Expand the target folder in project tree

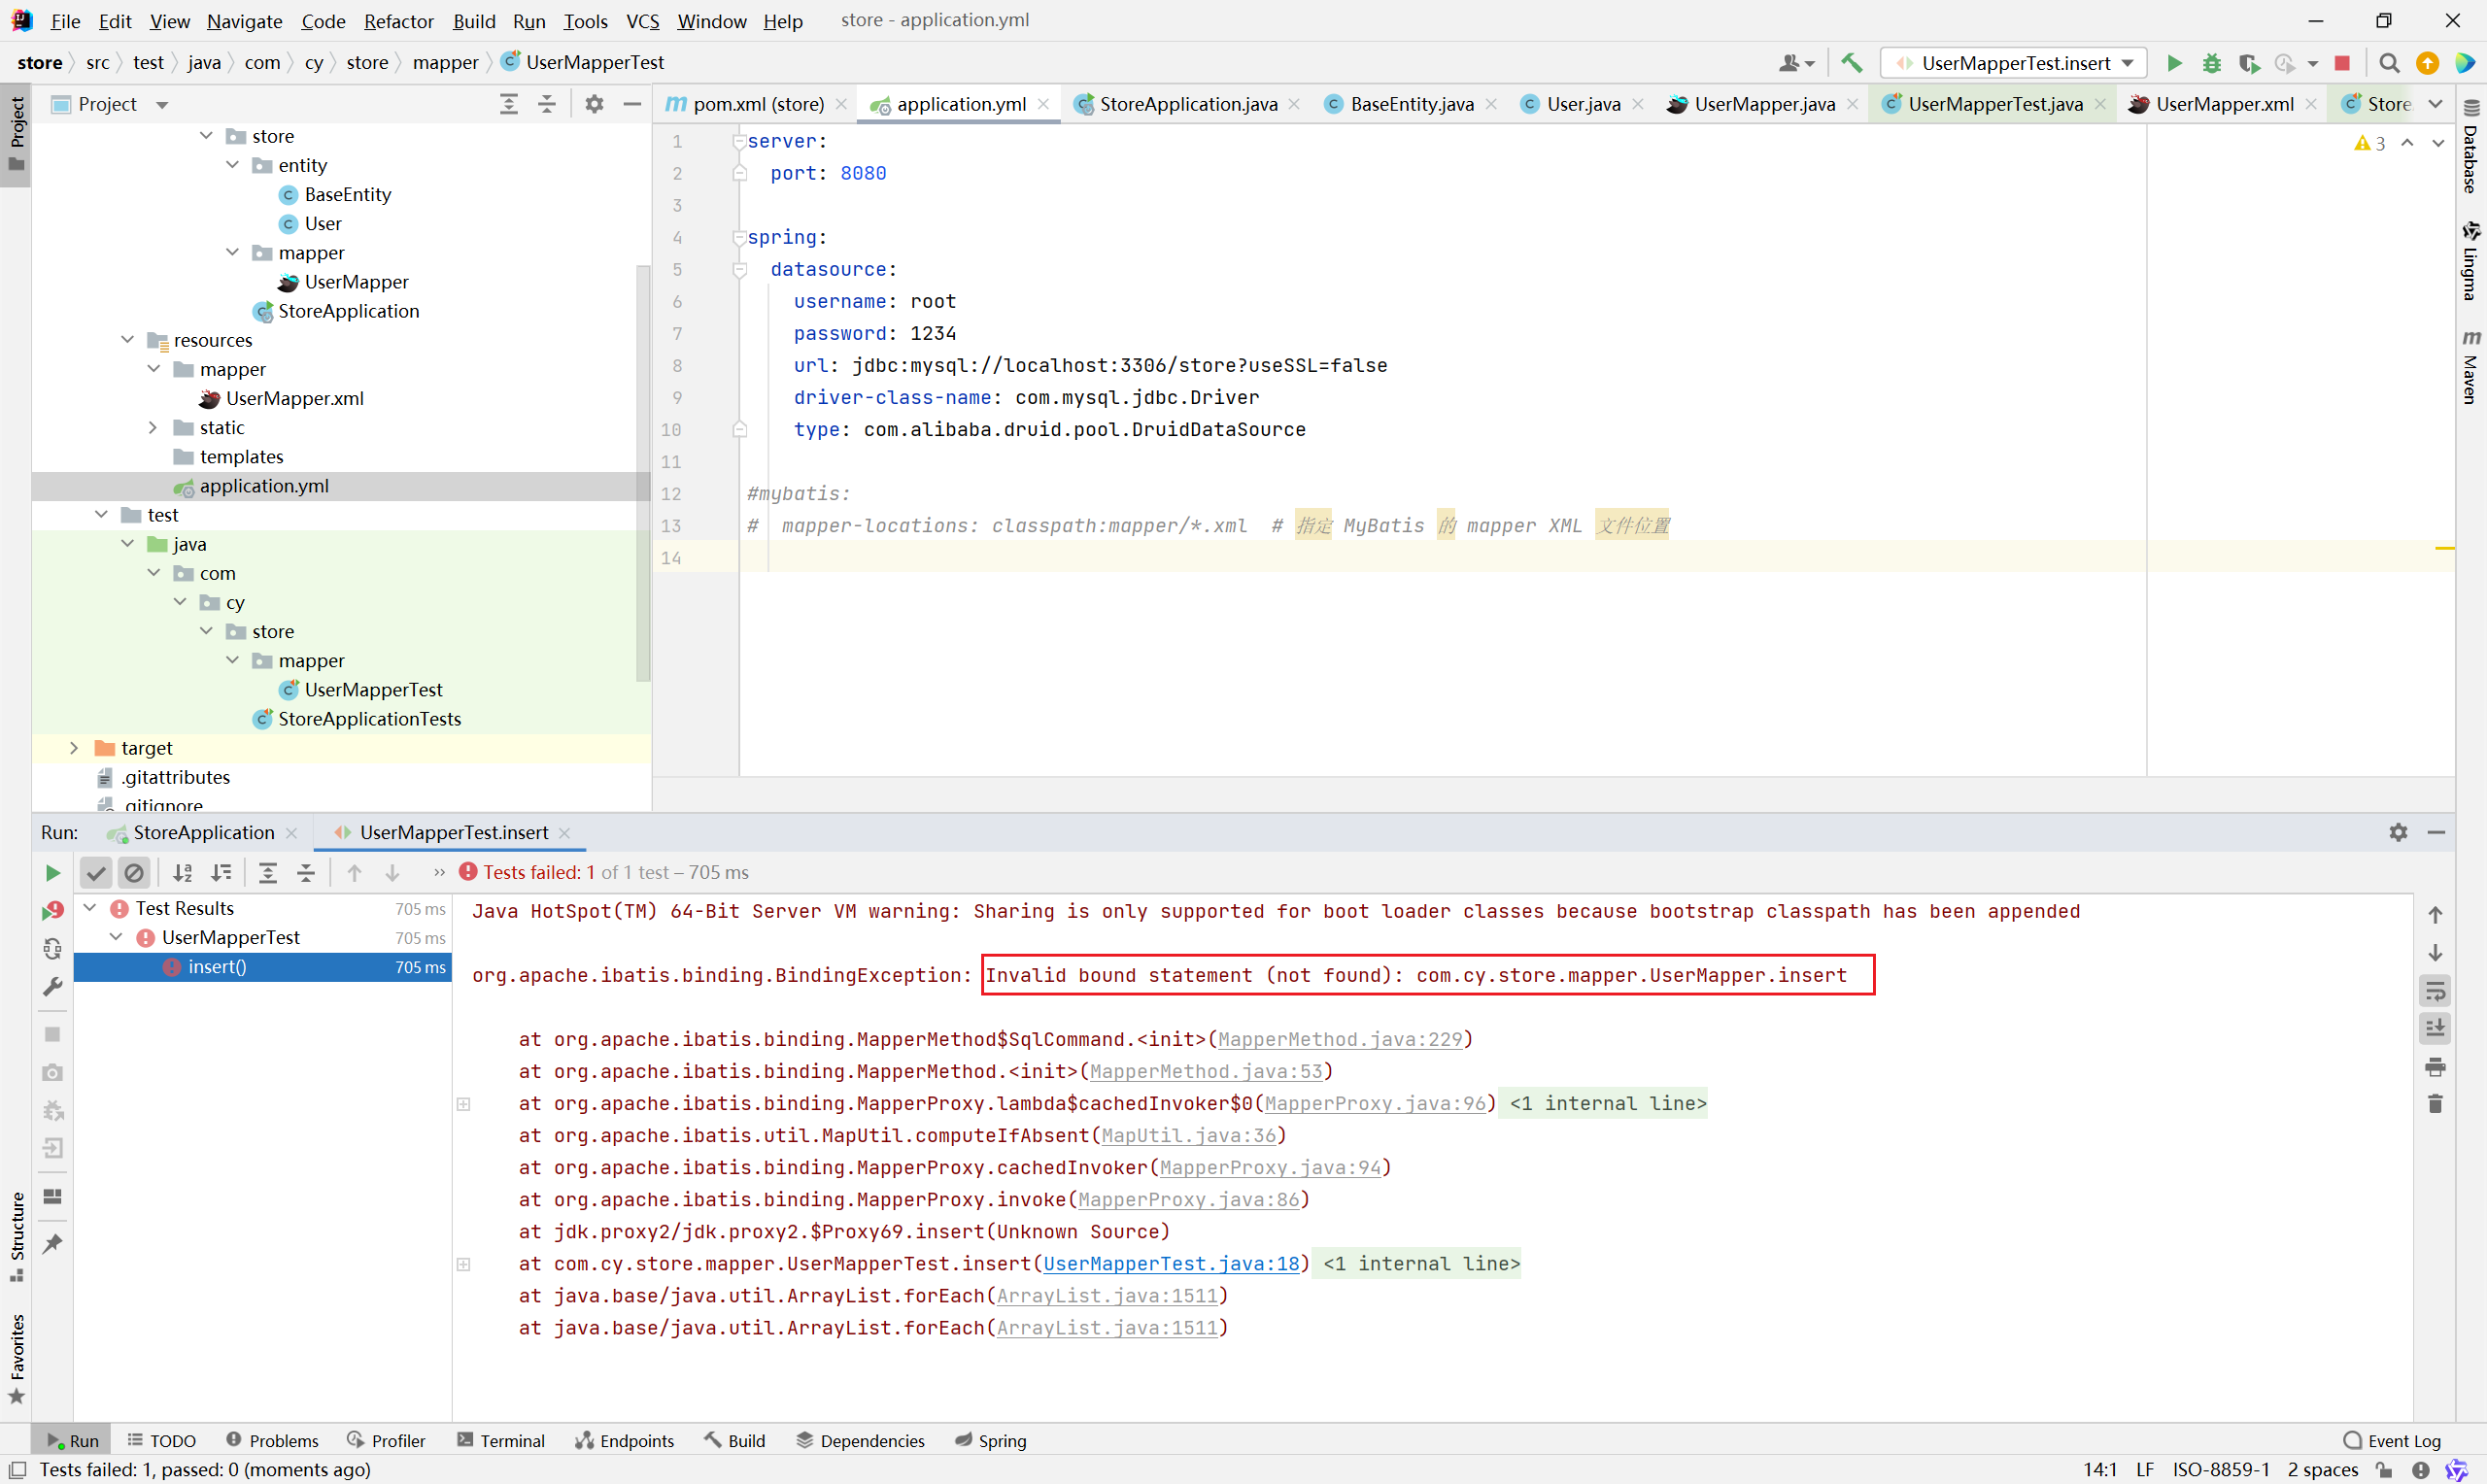(x=73, y=748)
